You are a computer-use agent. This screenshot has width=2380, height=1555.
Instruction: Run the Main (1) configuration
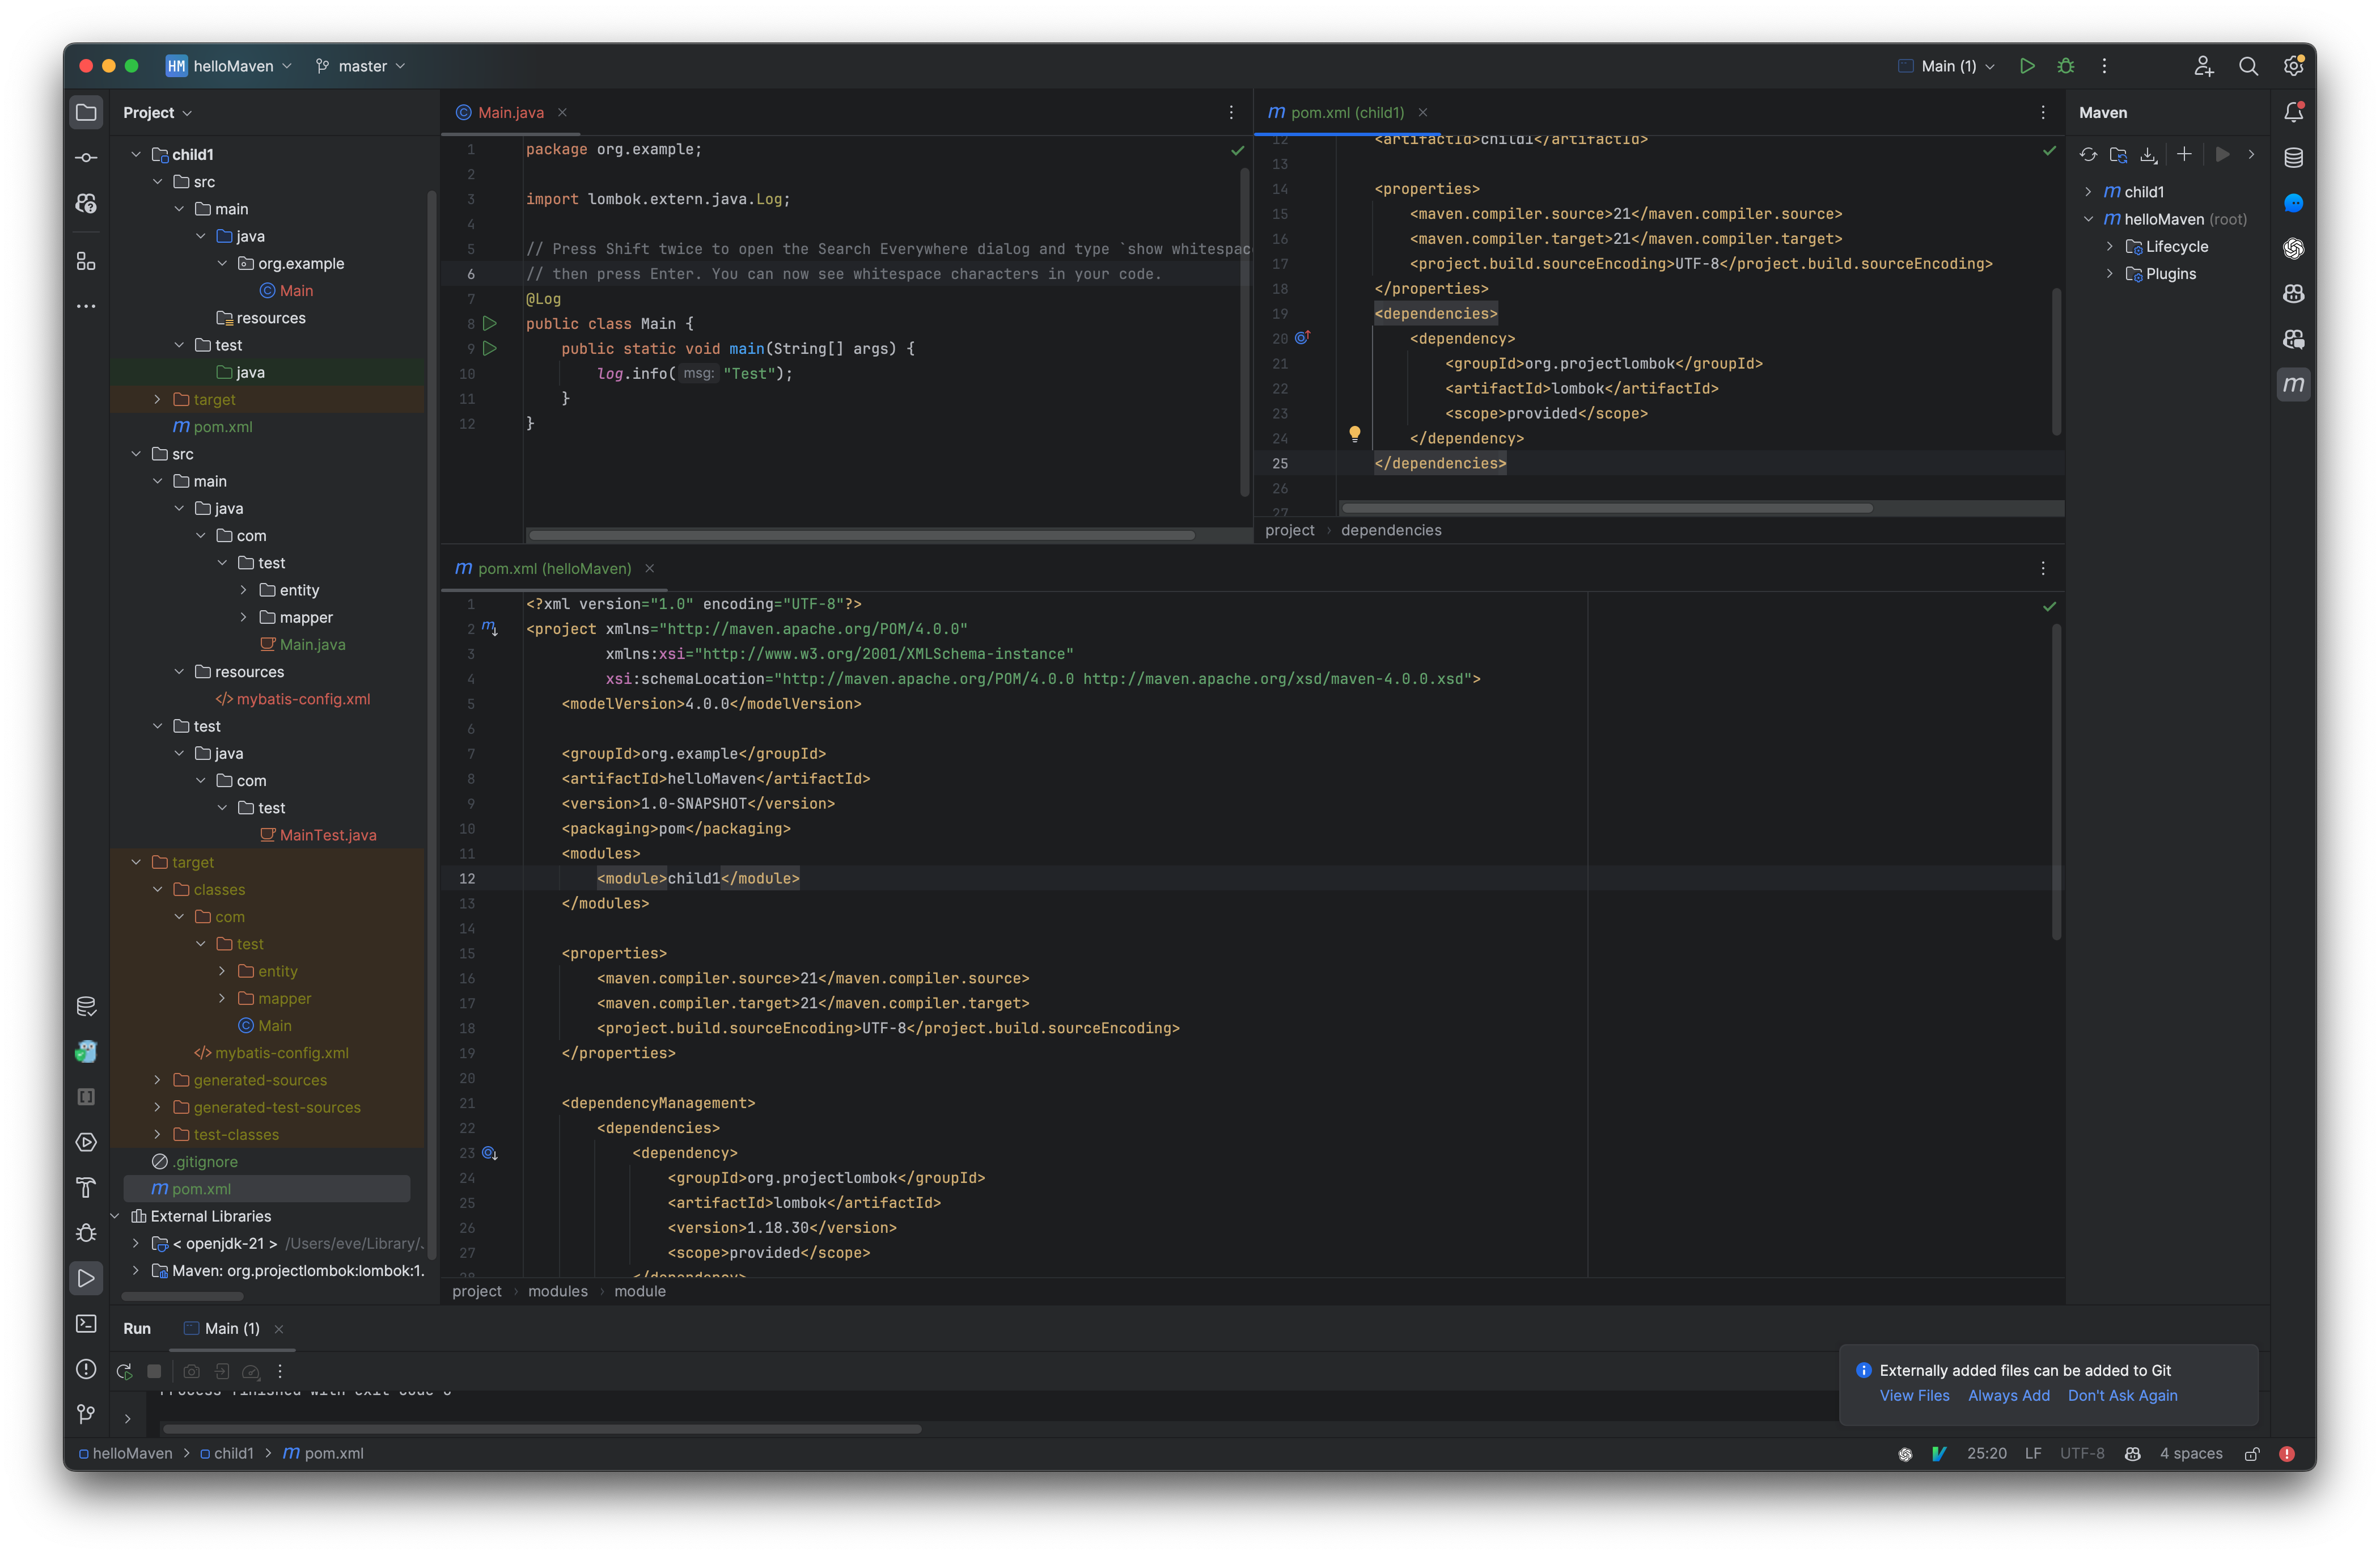tap(2027, 66)
